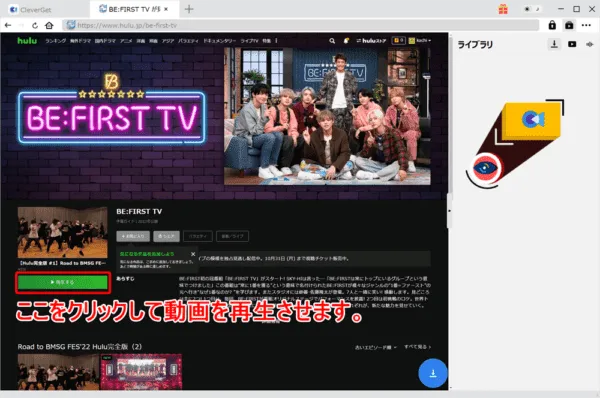Image resolution: width=600 pixels, height=398 pixels.
Task: Click すべて見る link
Action: click(417, 347)
